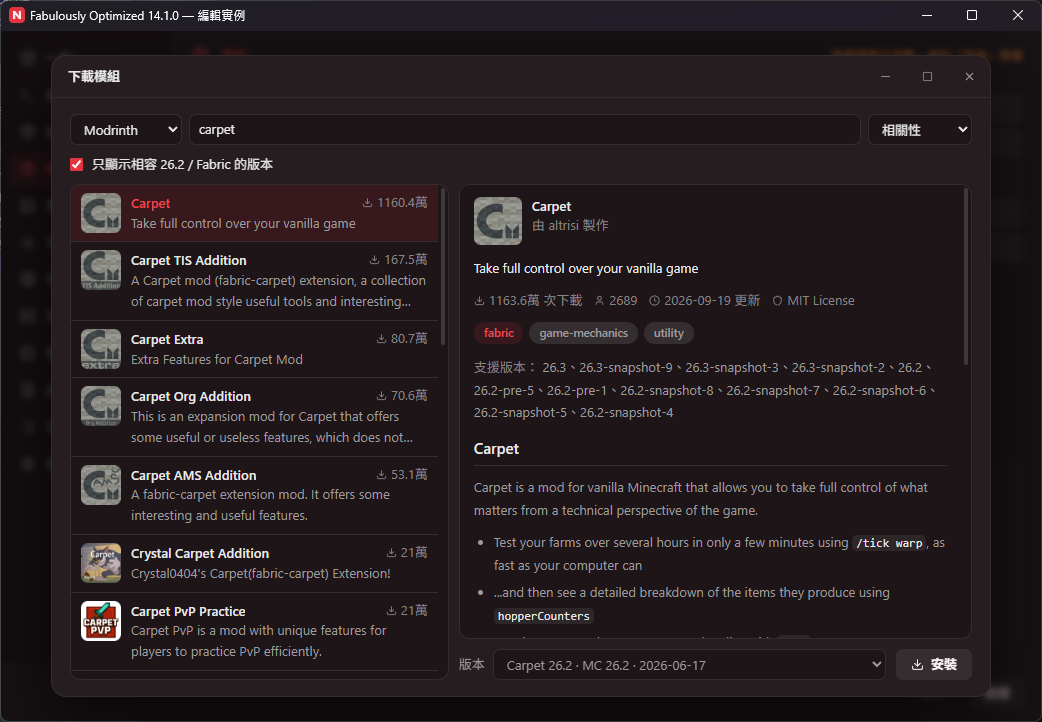
Task: Click the followers icon beside 2689
Action: coord(599,301)
